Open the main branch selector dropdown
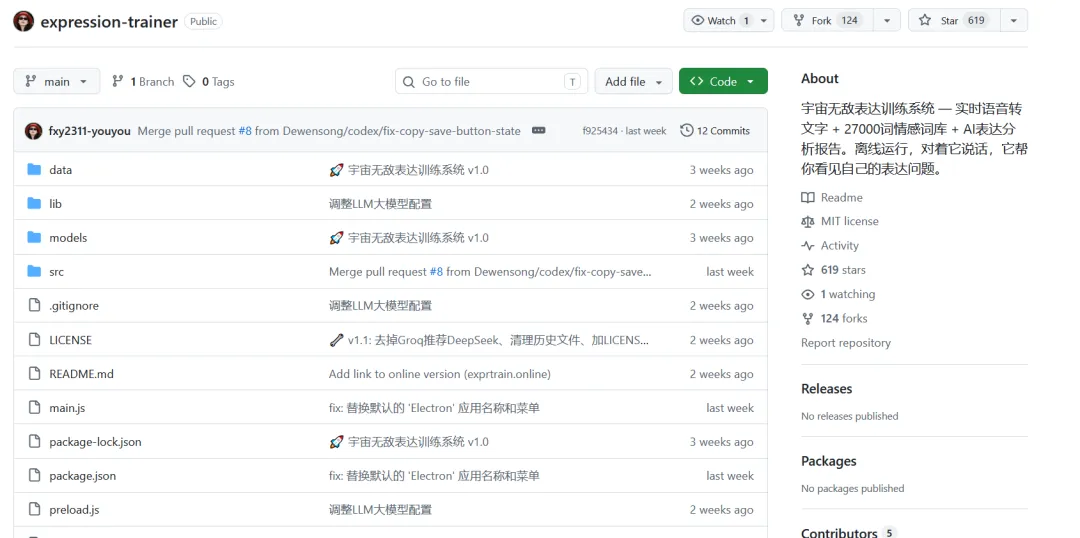The width and height of the screenshot is (1080, 538). [56, 81]
